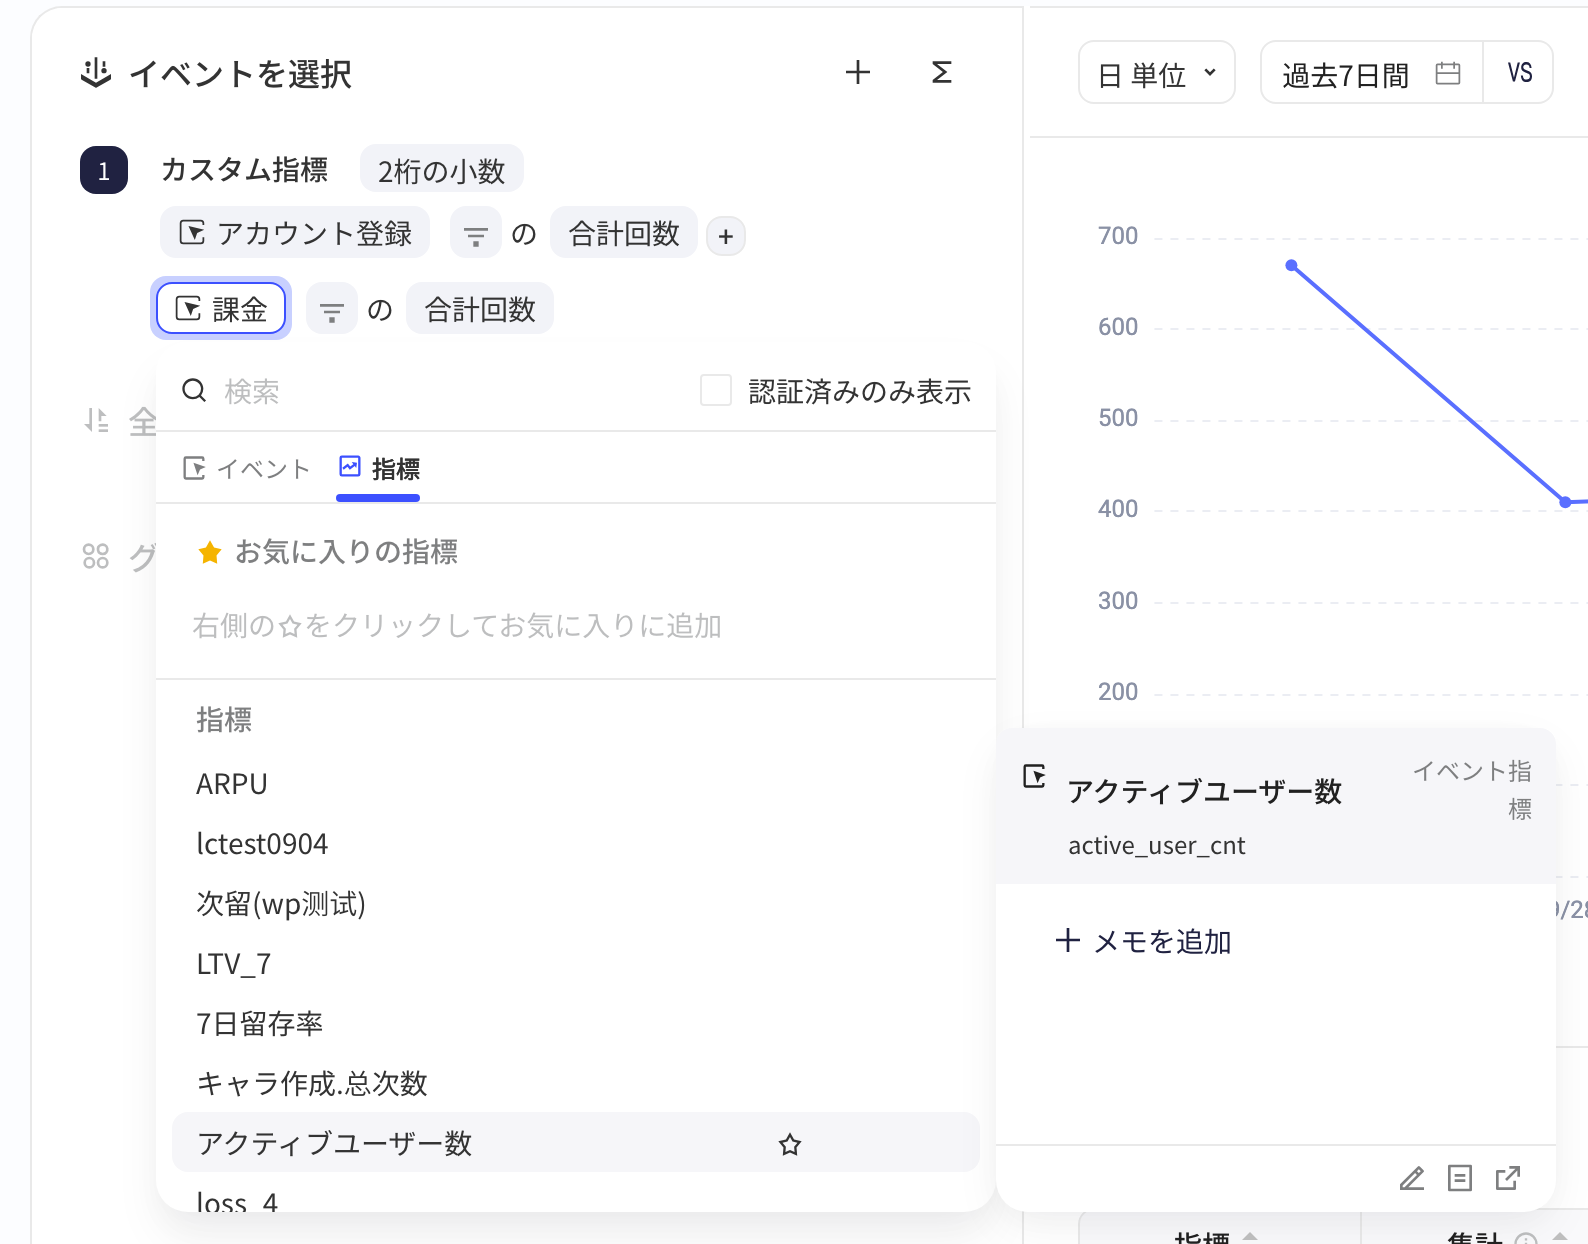1588x1244 pixels.
Task: Add term with small plus after 合計回数
Action: click(726, 236)
